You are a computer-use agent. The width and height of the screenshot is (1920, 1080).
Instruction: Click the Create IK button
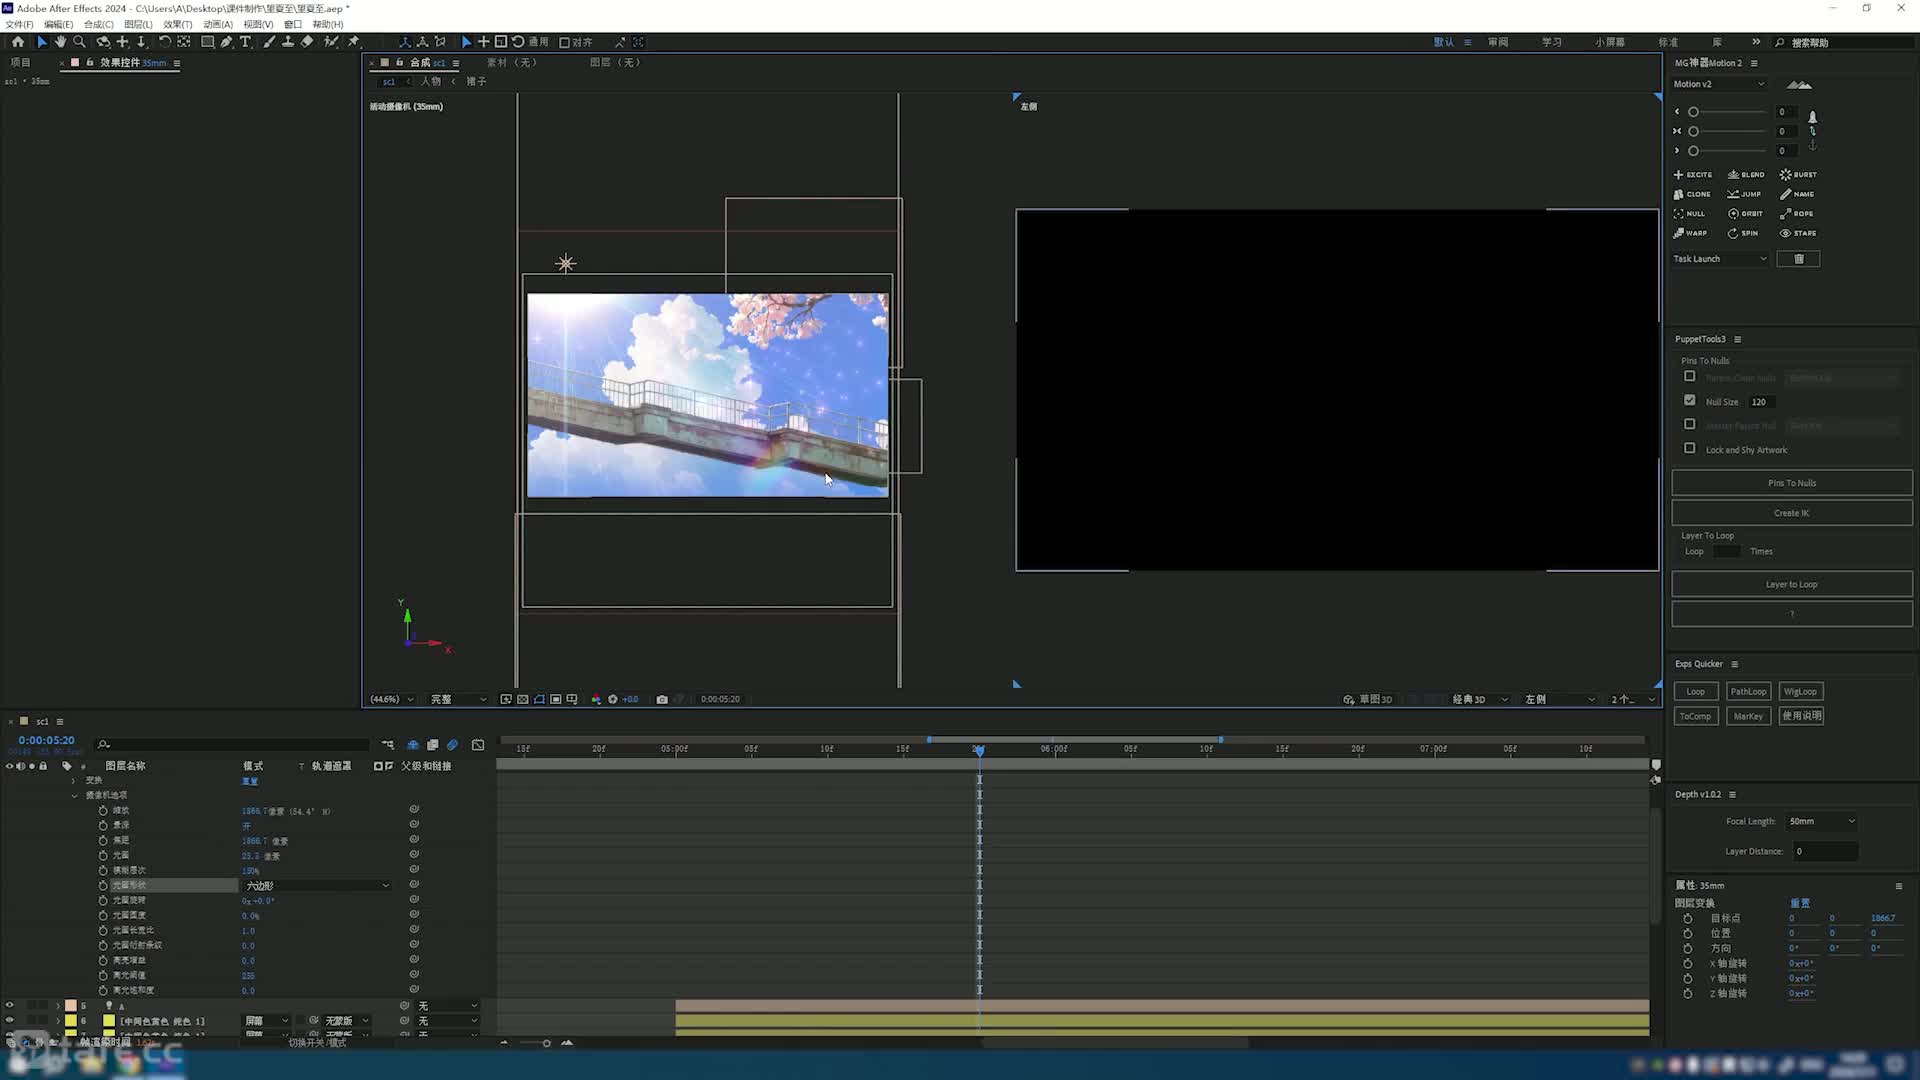(x=1792, y=513)
